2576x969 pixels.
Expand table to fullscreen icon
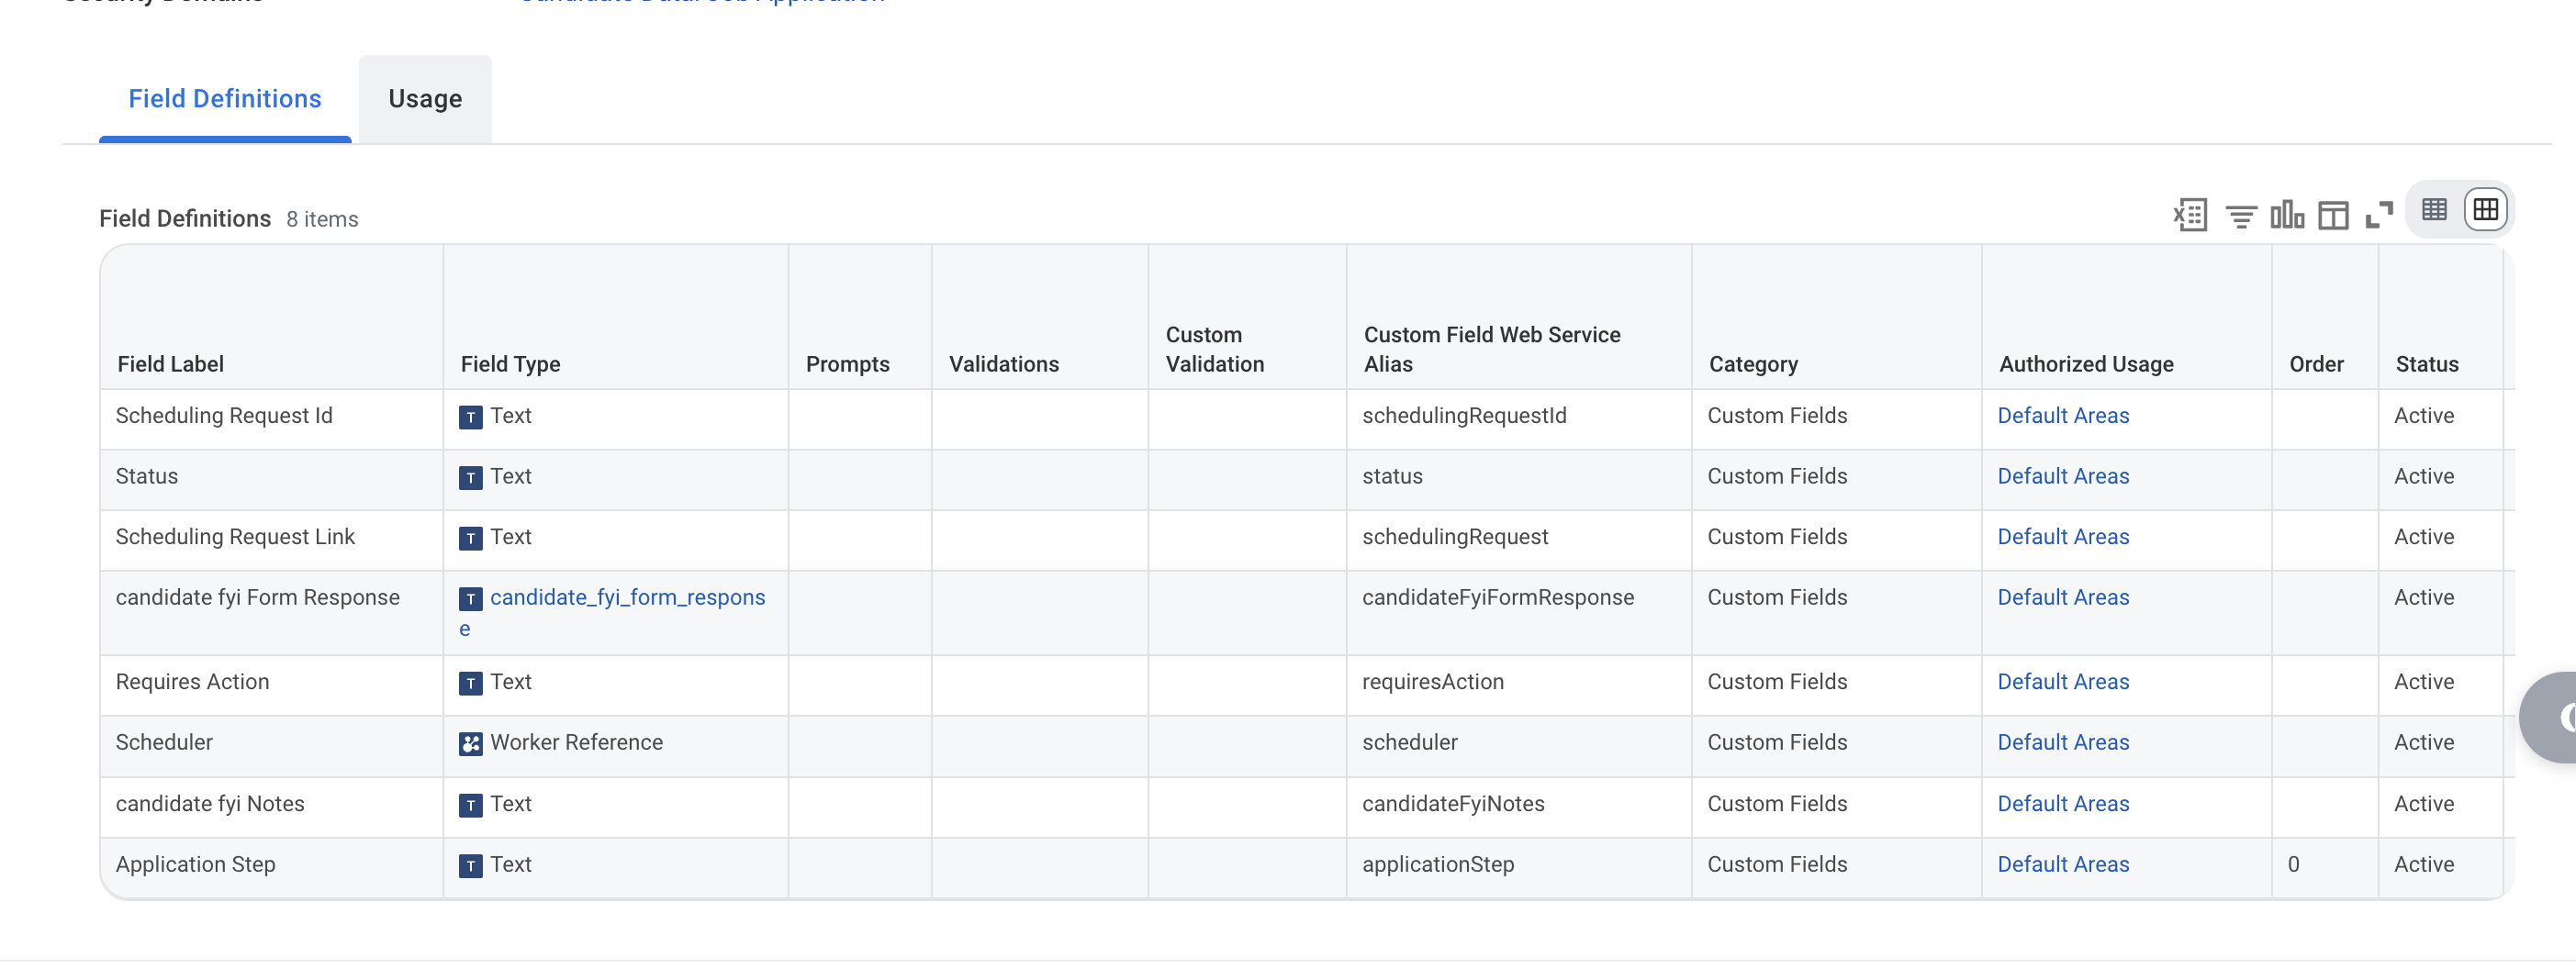click(x=2379, y=215)
